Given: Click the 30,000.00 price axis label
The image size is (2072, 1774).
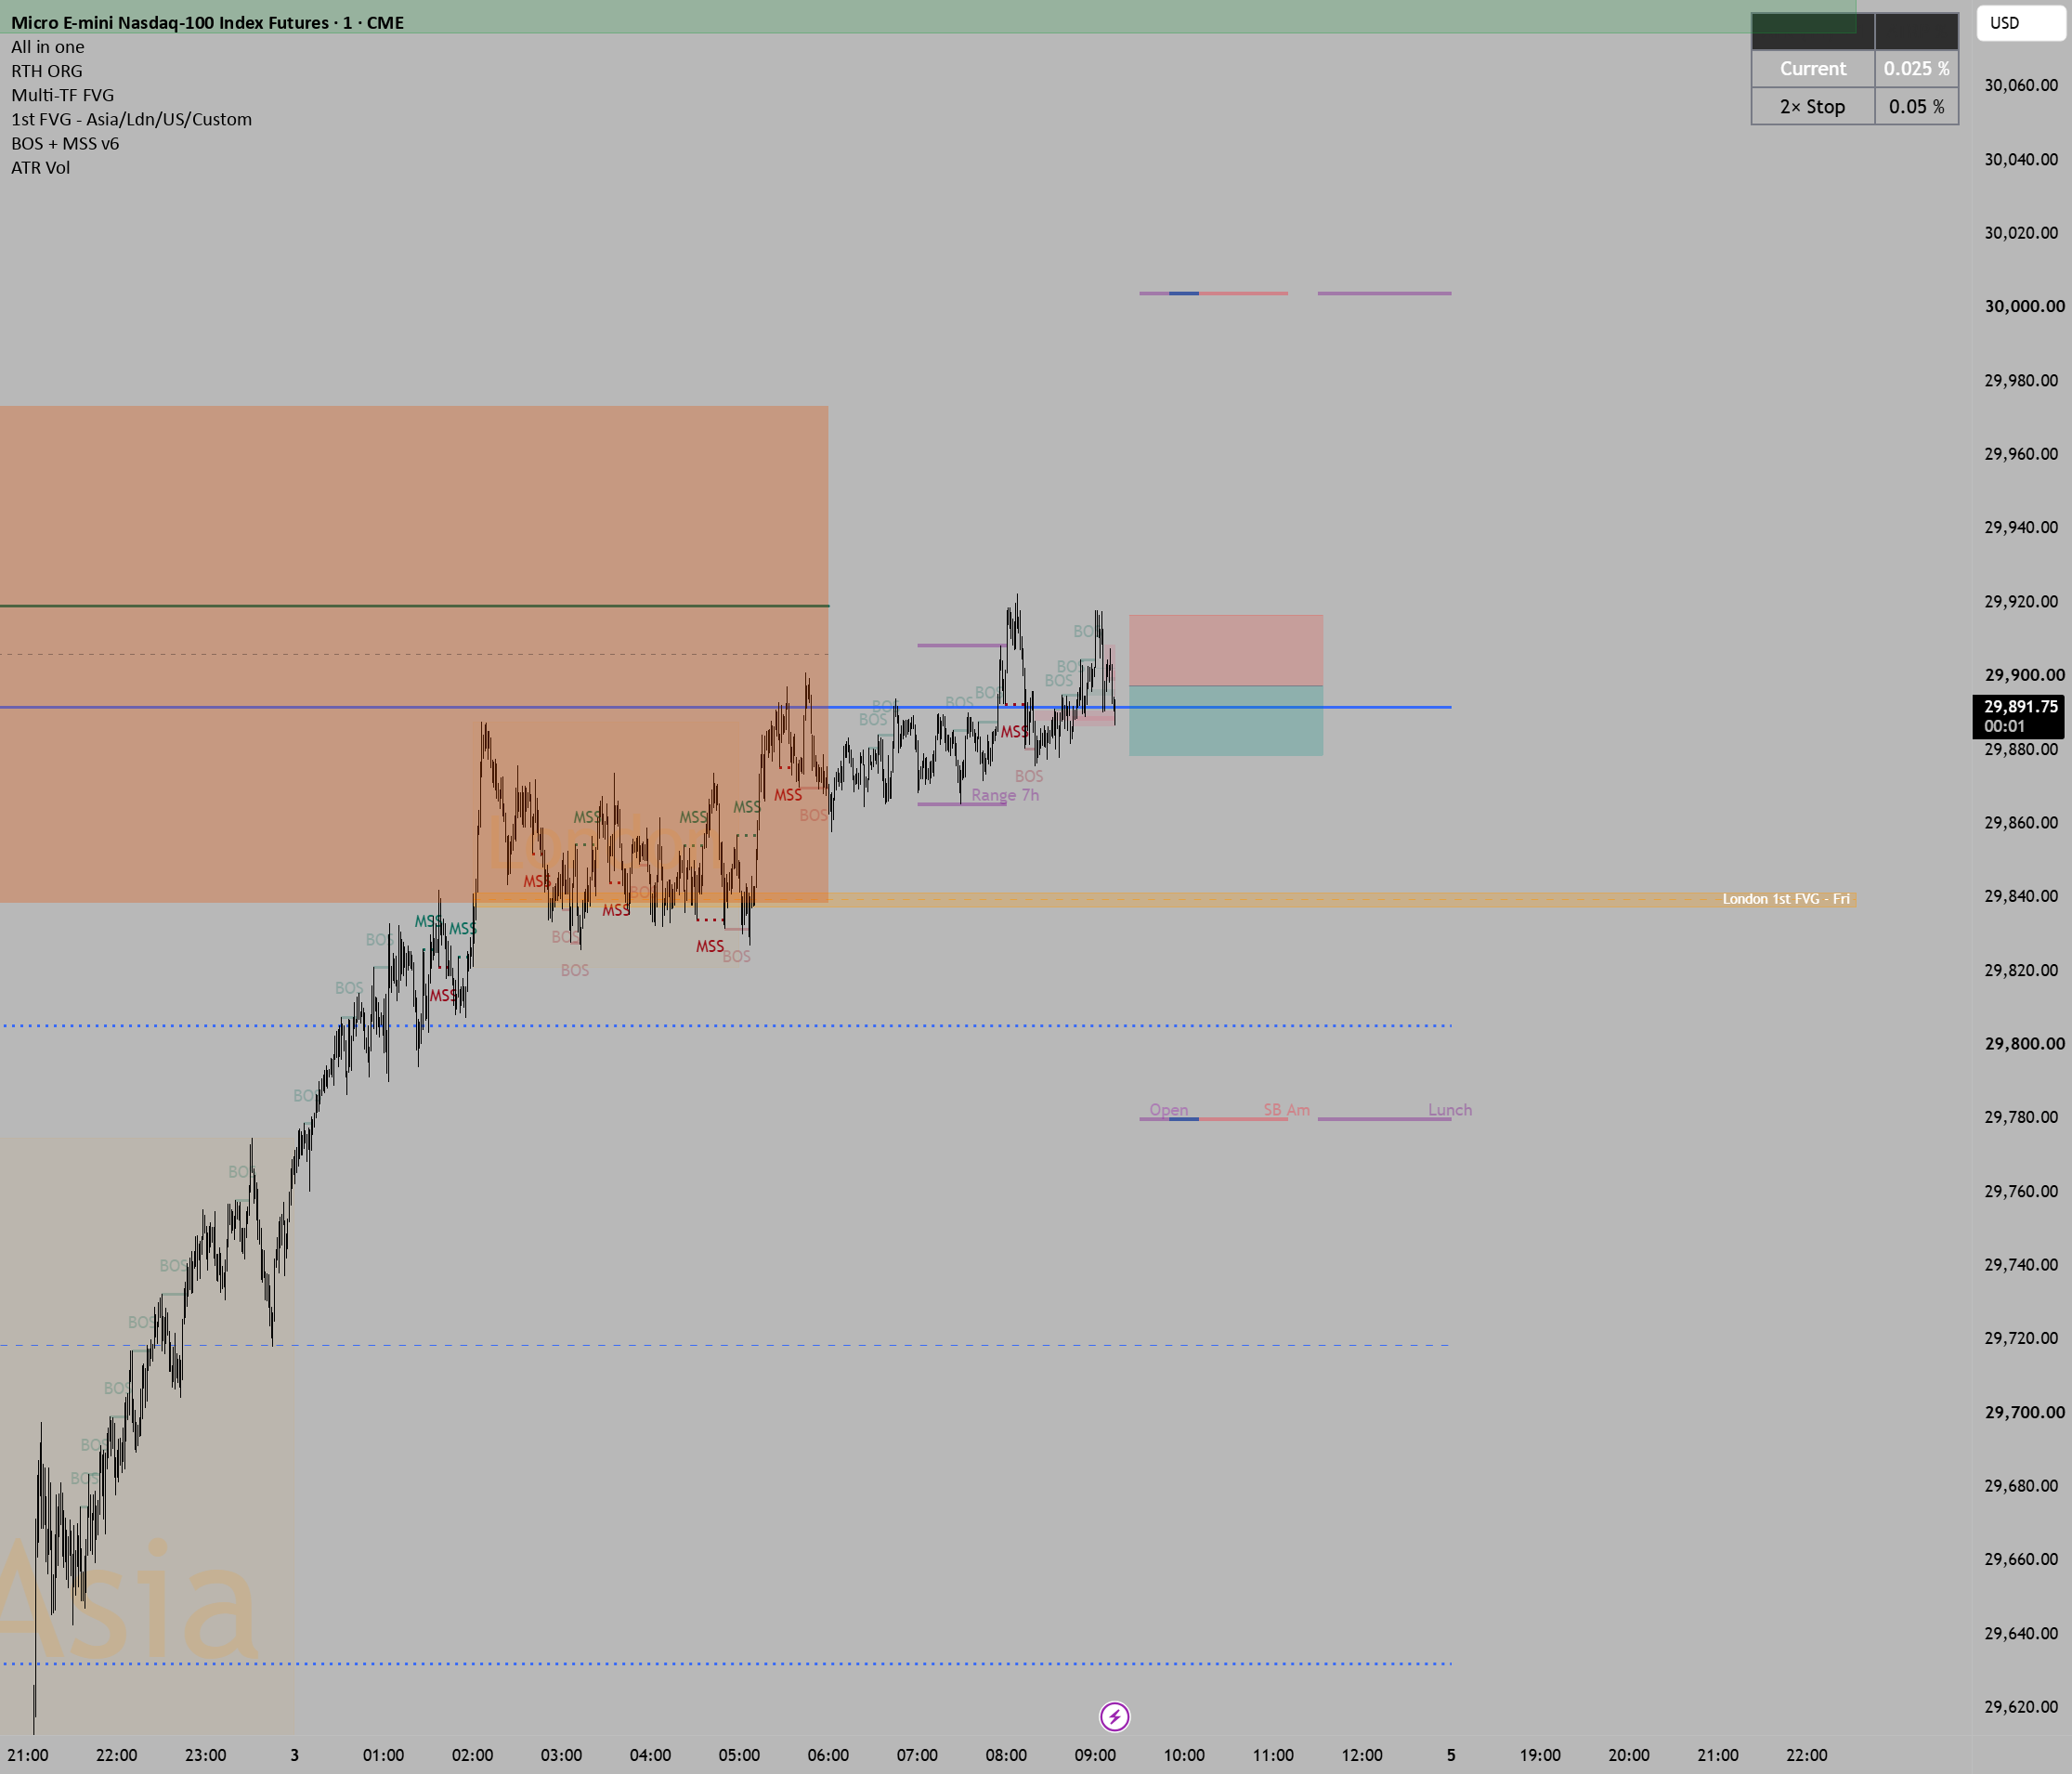Looking at the screenshot, I should [2024, 306].
